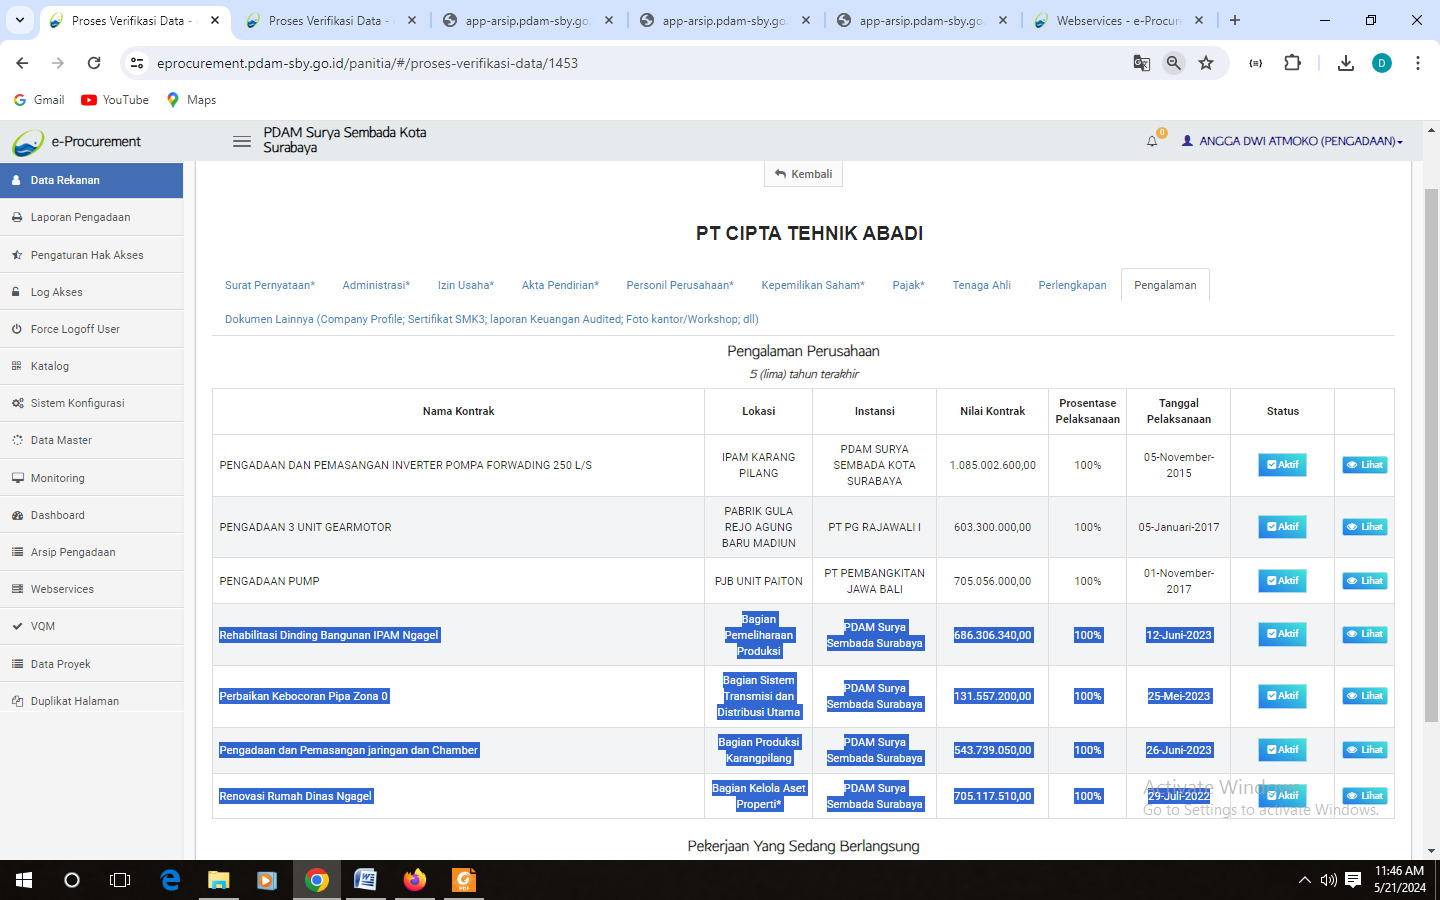Switch to Perlengkapan tab
This screenshot has width=1440, height=900.
coord(1072,285)
